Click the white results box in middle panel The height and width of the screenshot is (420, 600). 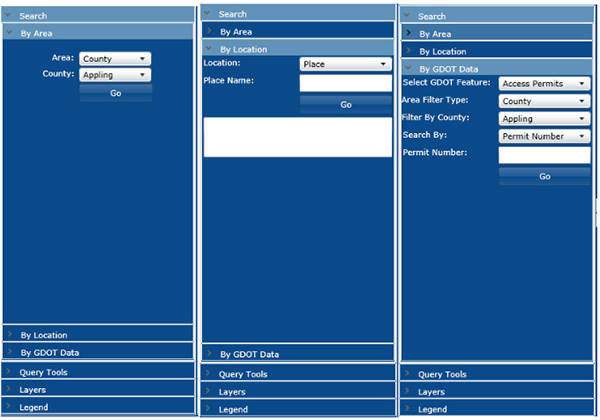click(298, 137)
